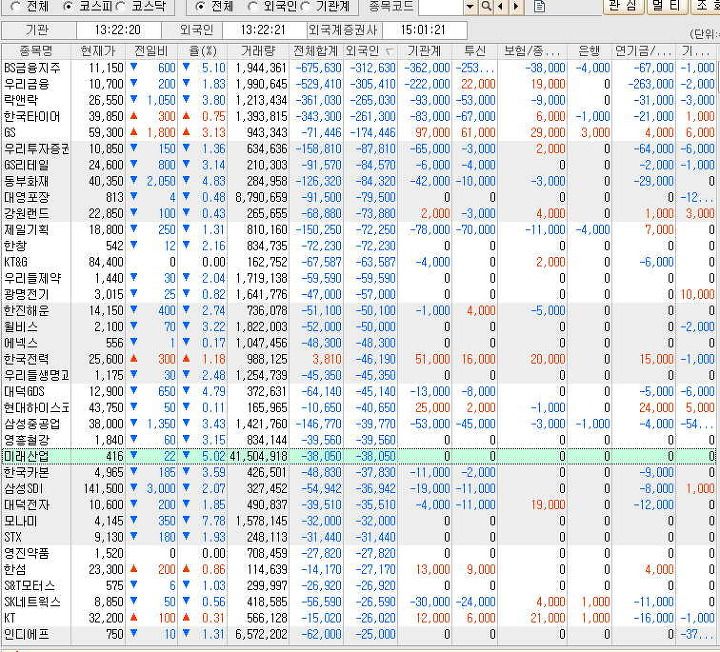This screenshot has width=720, height=652.
Task: Select the 대영포장 stock name
Action: point(27,197)
